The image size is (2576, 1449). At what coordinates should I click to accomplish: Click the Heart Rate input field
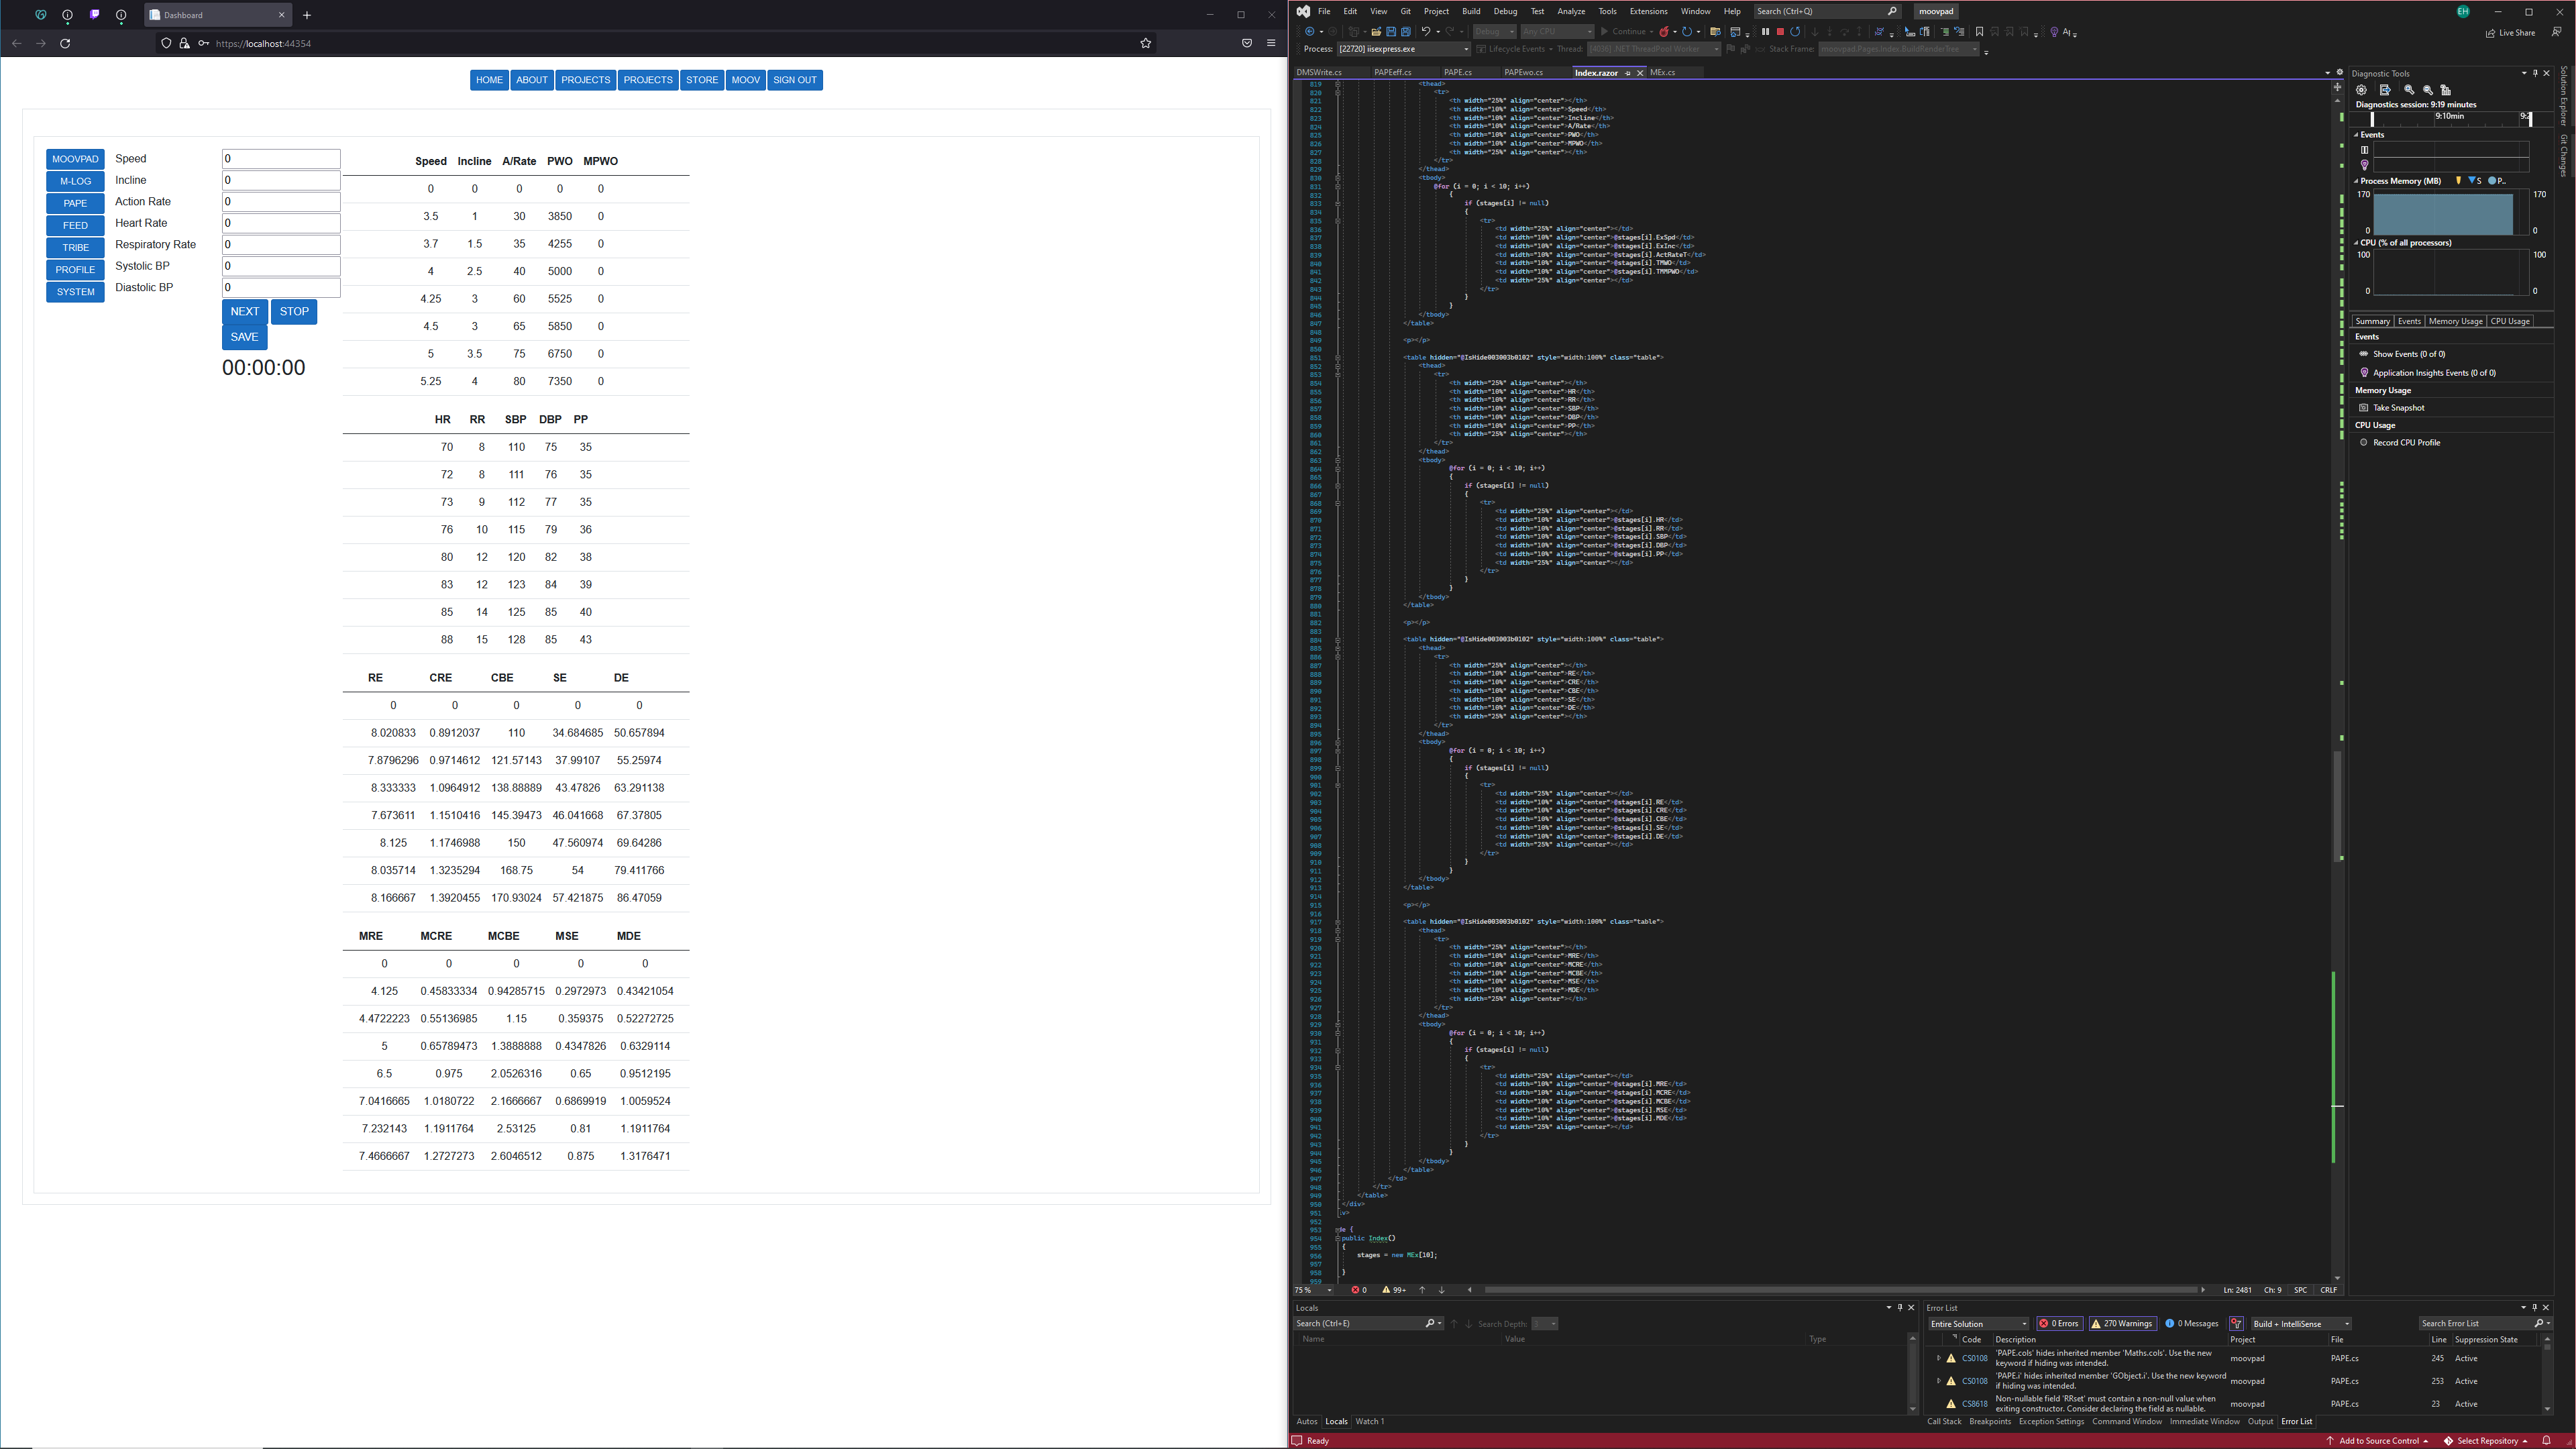point(281,223)
